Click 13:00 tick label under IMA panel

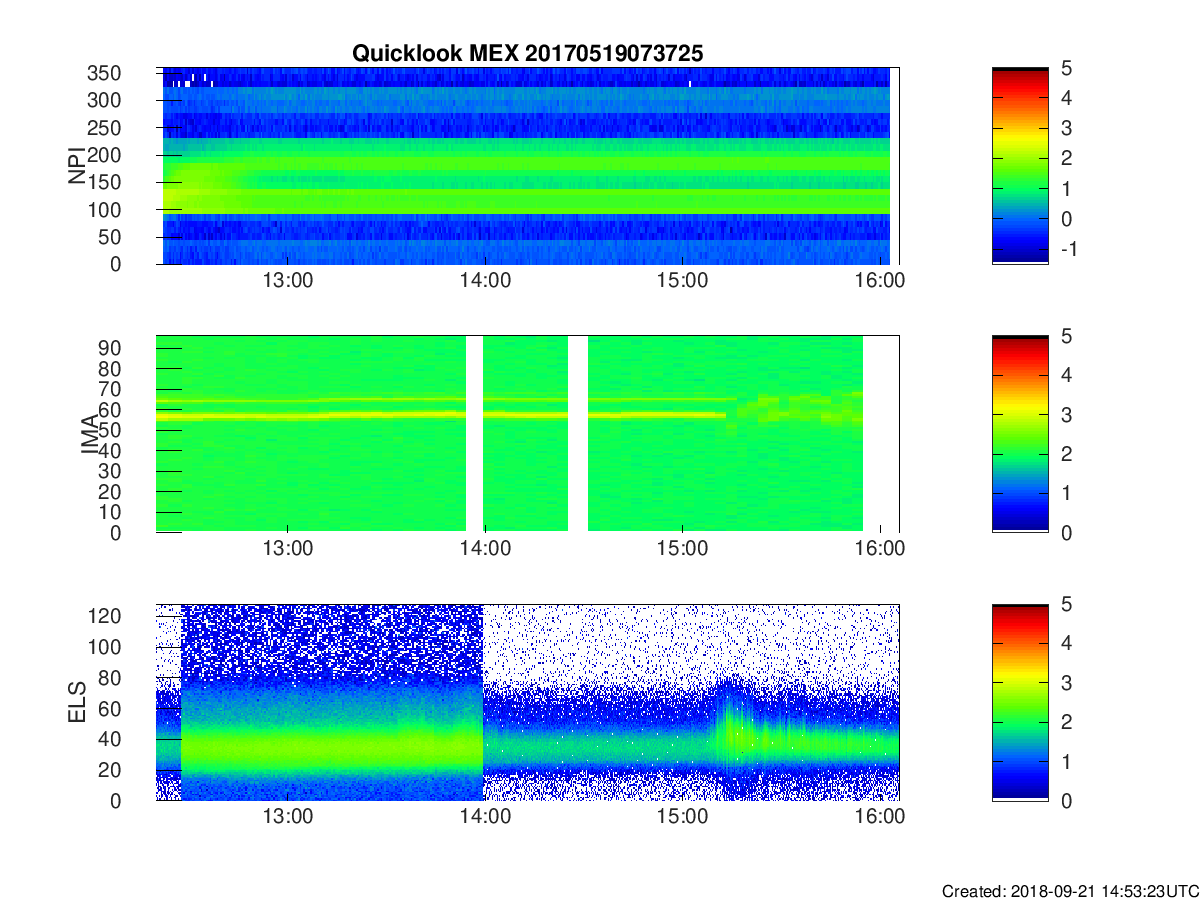click(x=288, y=550)
